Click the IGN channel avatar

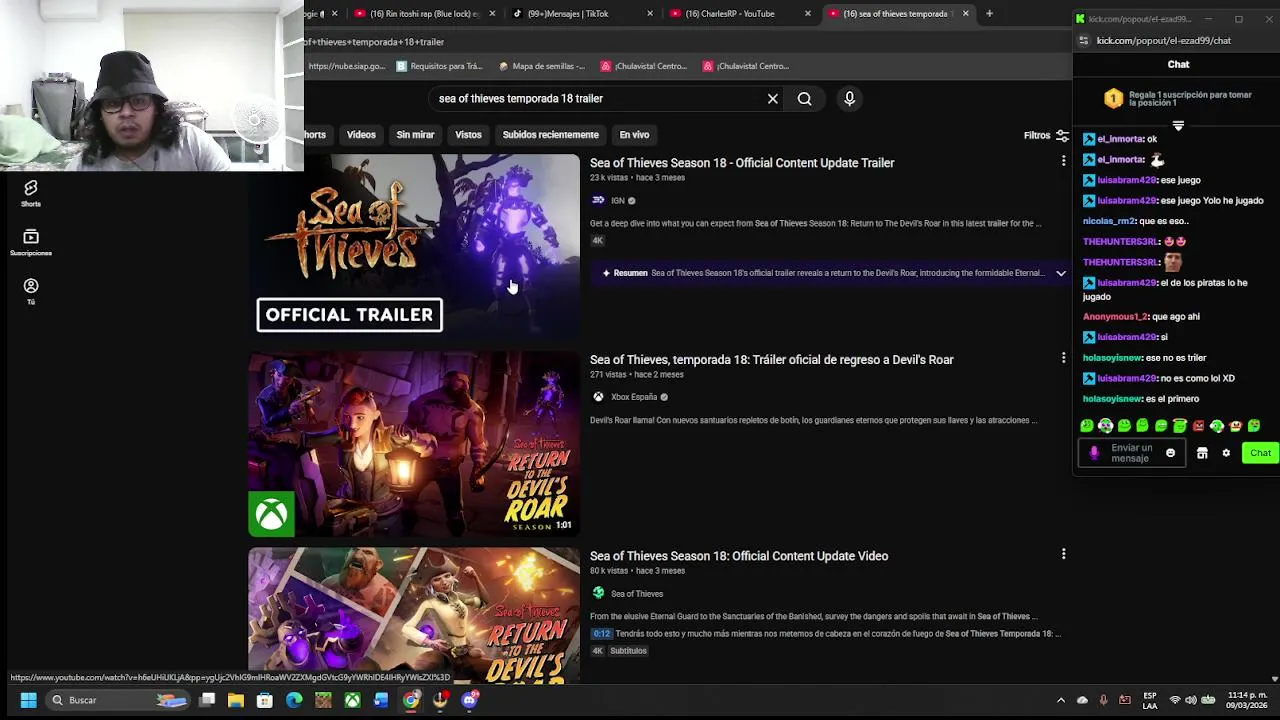pyautogui.click(x=598, y=200)
